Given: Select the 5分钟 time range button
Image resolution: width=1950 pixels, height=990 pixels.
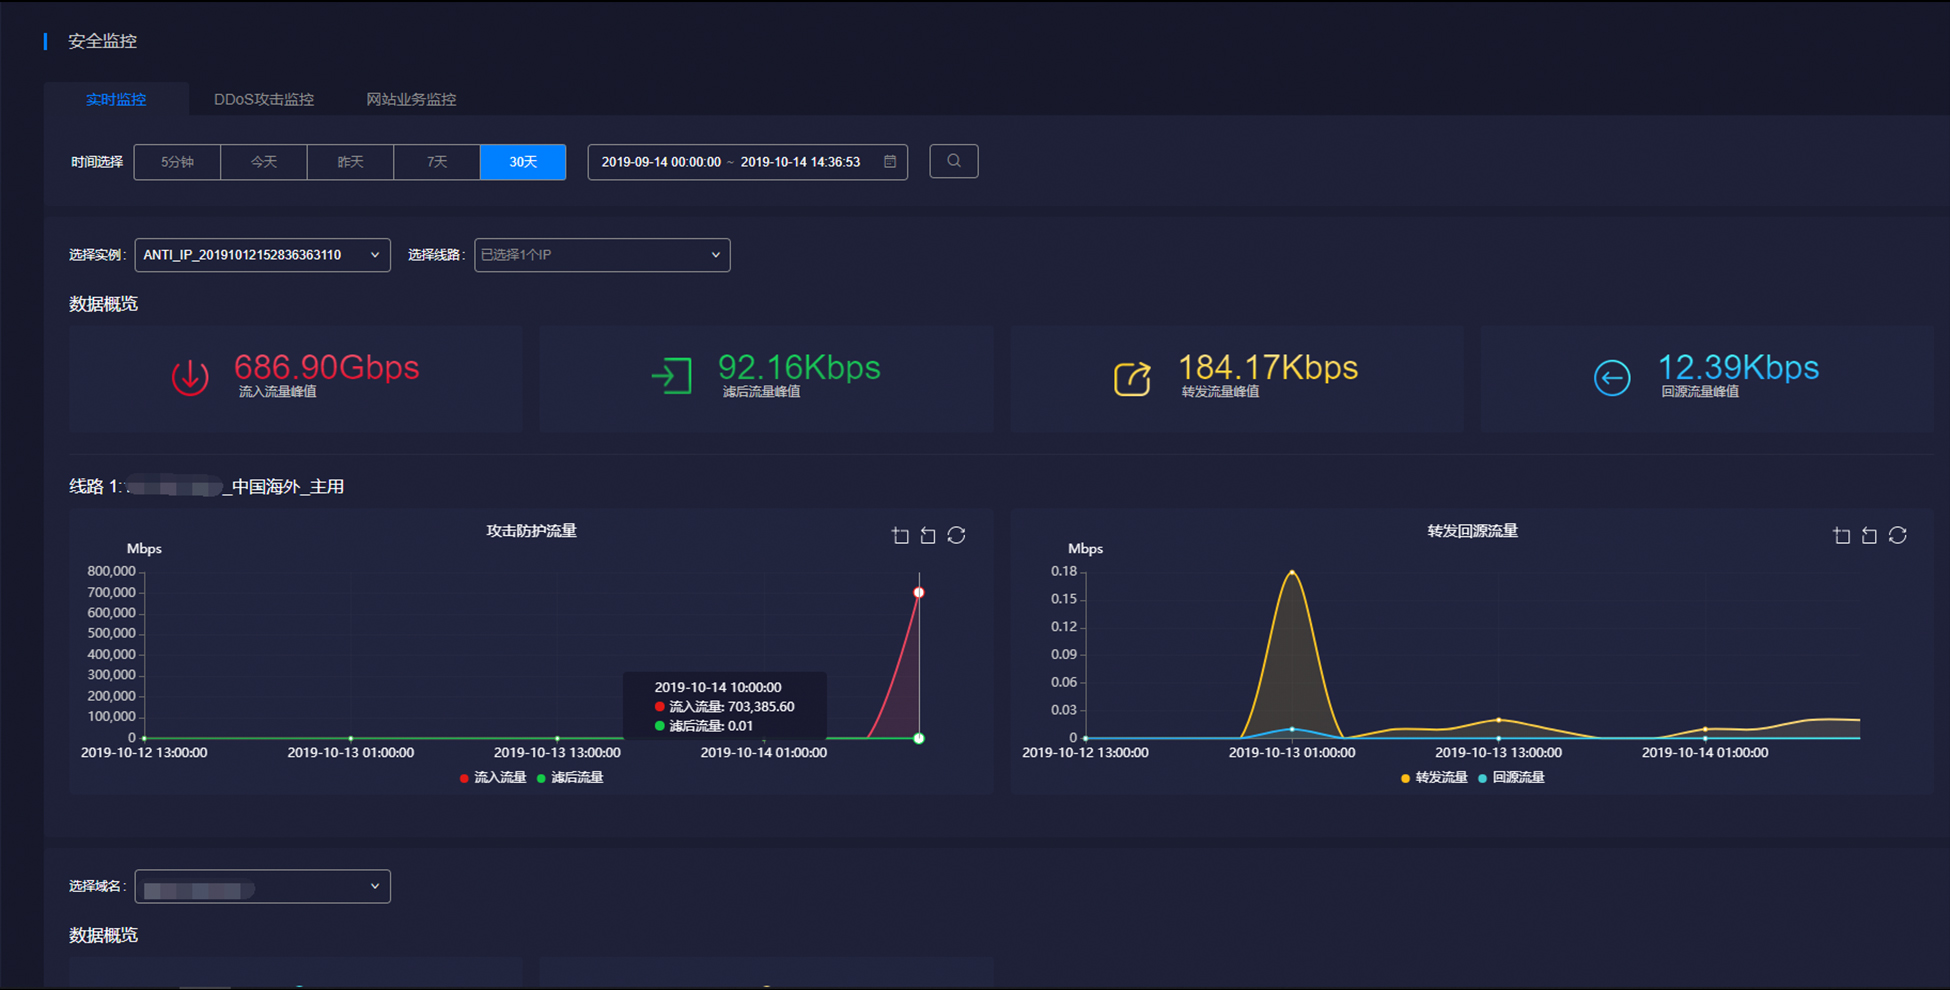Looking at the screenshot, I should [x=177, y=162].
